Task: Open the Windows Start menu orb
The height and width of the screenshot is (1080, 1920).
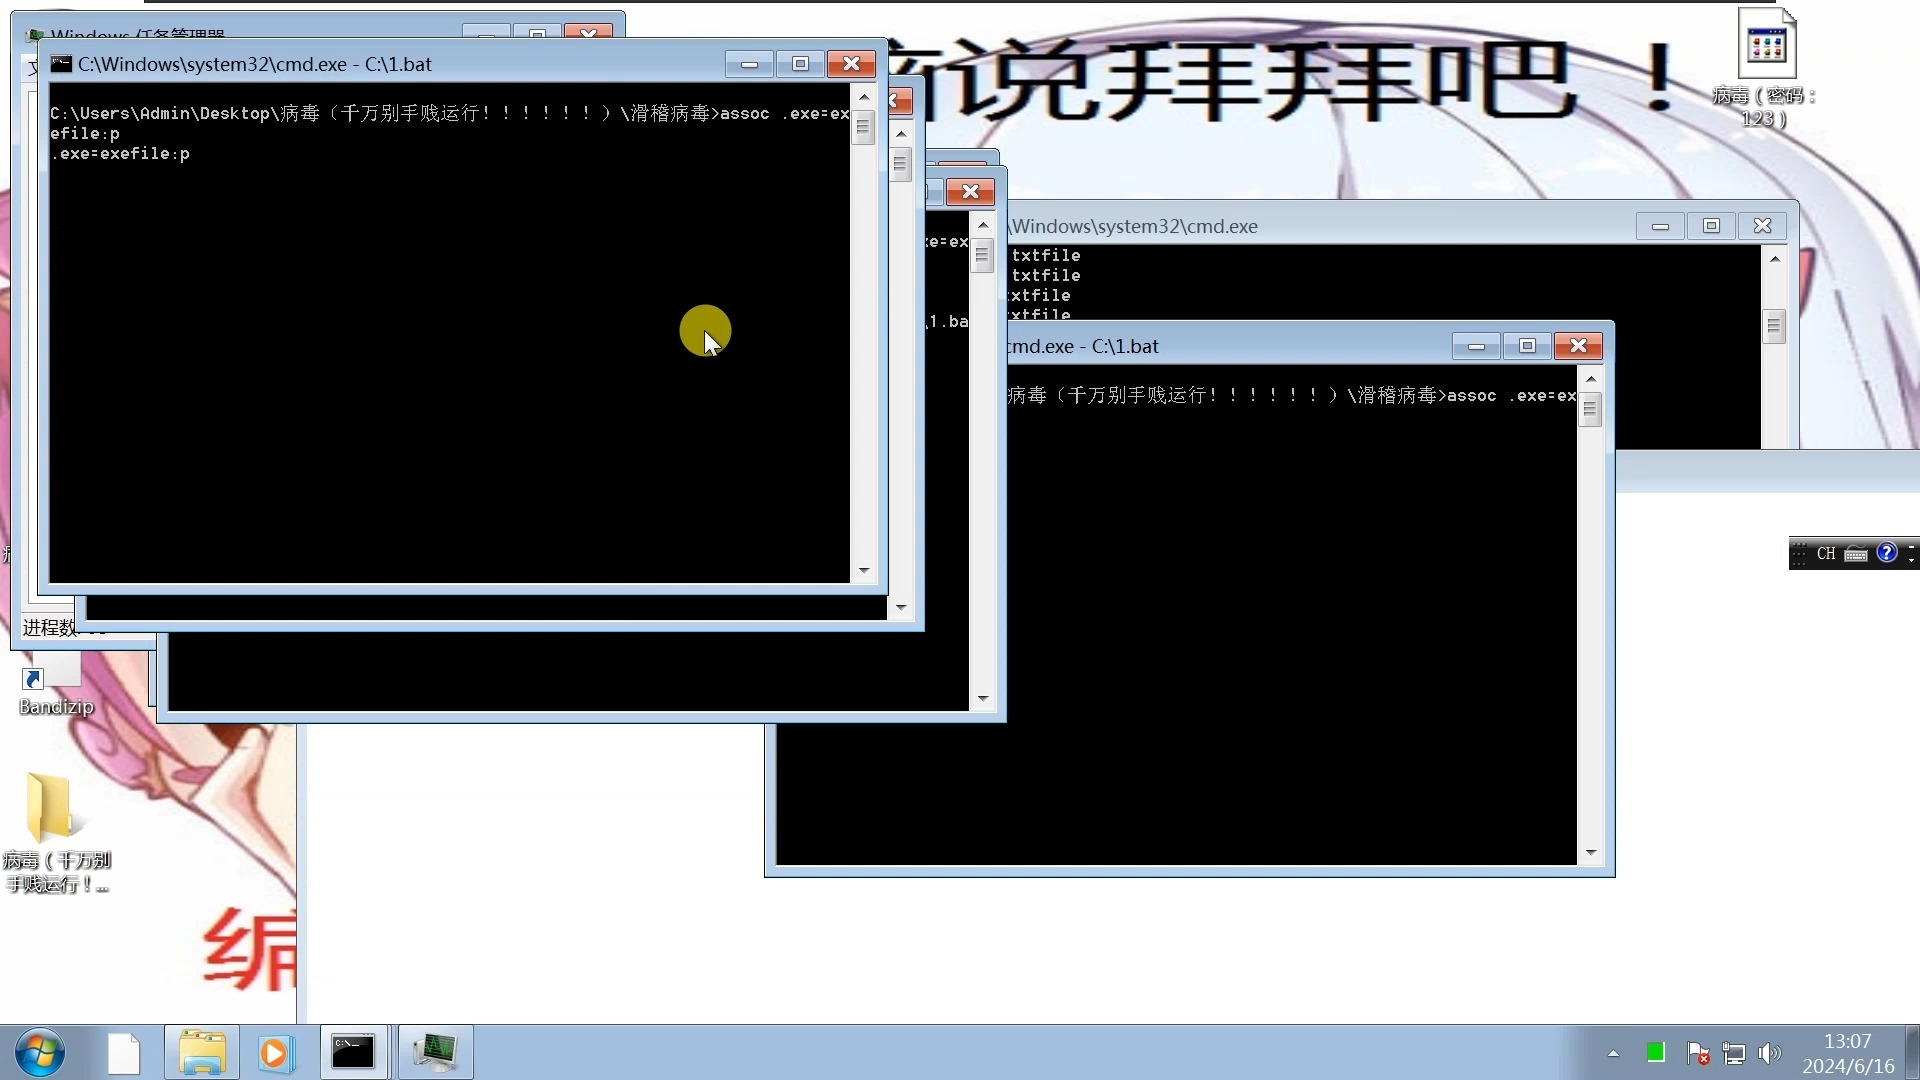Action: [x=40, y=1052]
